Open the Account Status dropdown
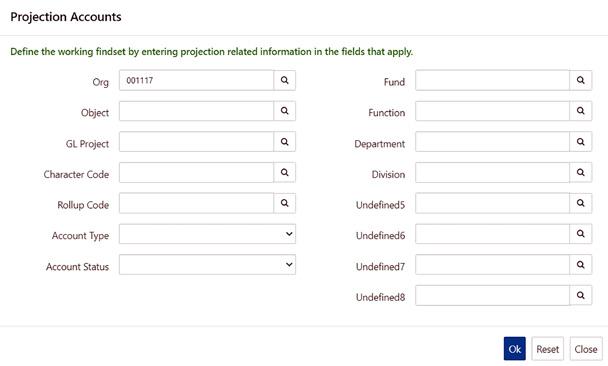608x366 pixels. click(207, 264)
